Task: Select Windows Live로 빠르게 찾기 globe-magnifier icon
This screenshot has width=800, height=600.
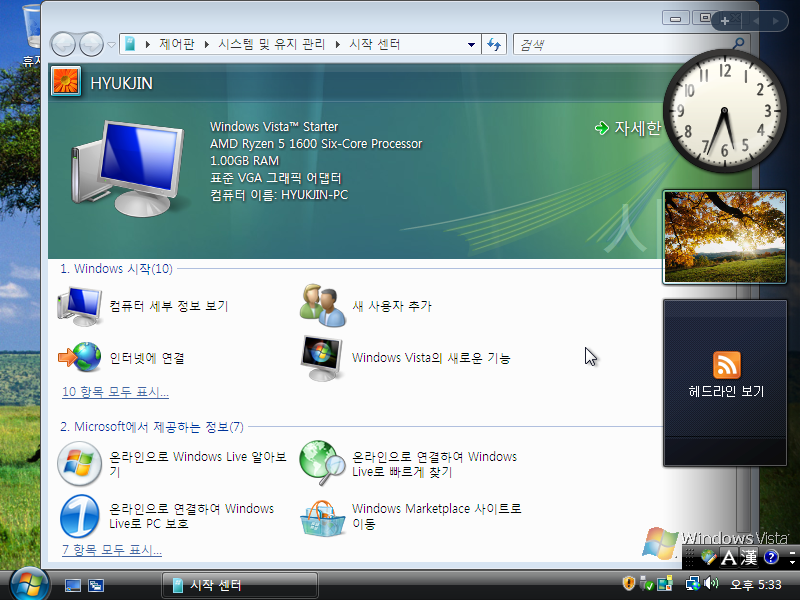Action: (x=321, y=462)
